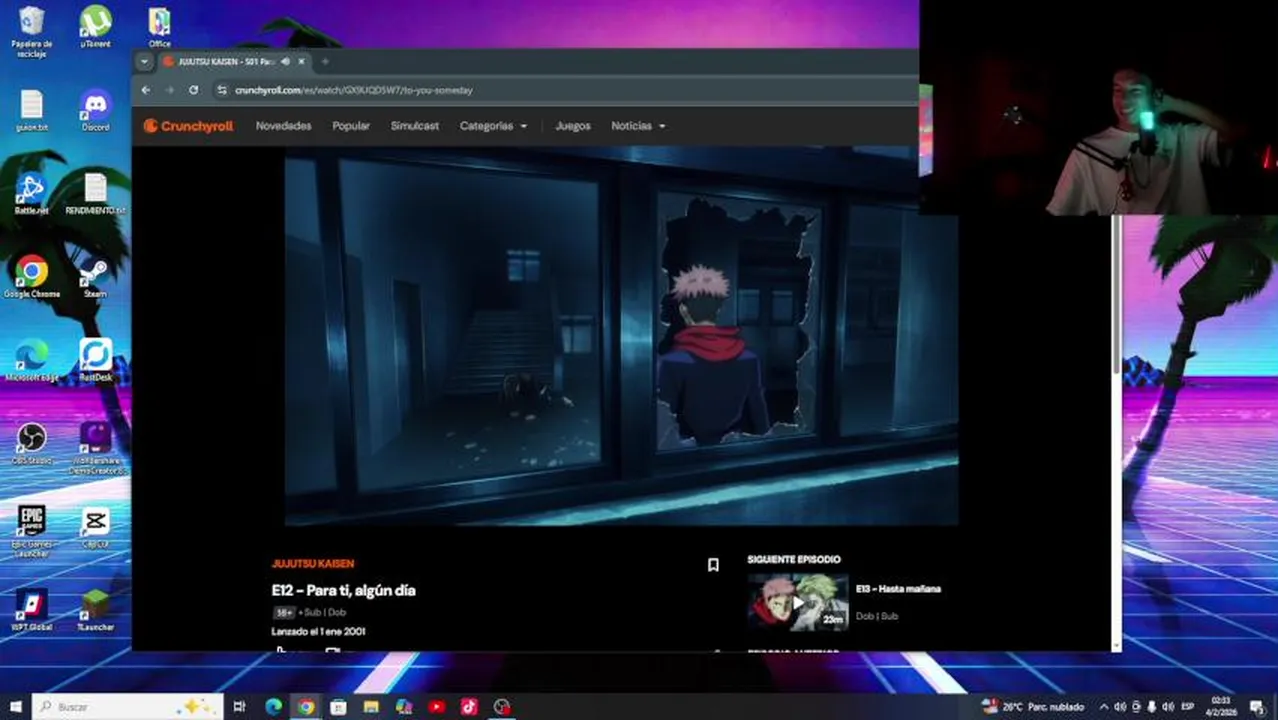The image size is (1278, 720).
Task: Open the clock and date panel
Action: pyautogui.click(x=1221, y=707)
